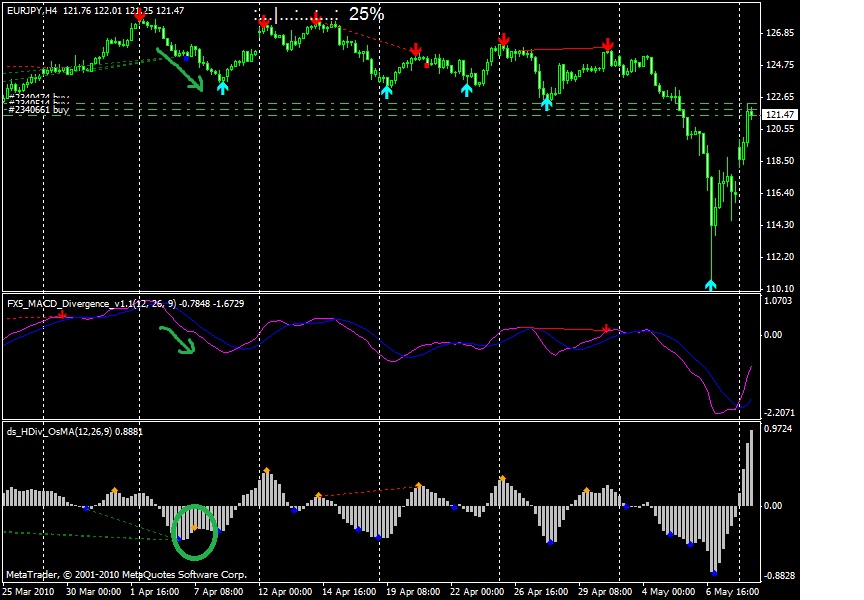Click the #2340661 buy order label
The image size is (864, 600).
[39, 110]
